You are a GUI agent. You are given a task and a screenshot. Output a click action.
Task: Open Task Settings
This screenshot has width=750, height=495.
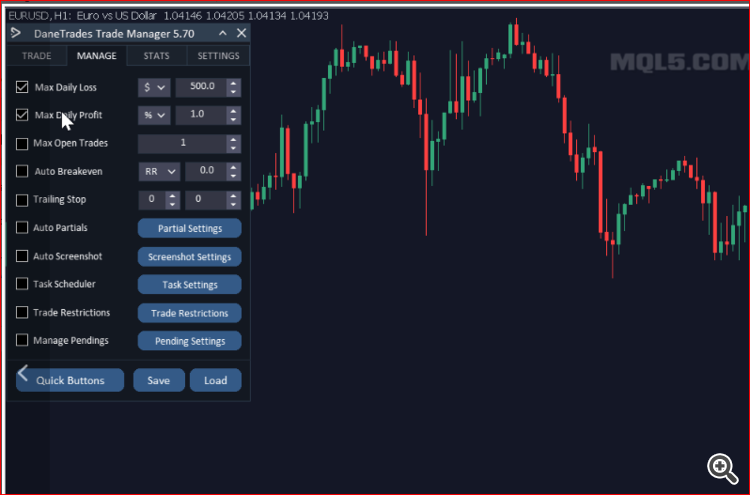coord(189,285)
